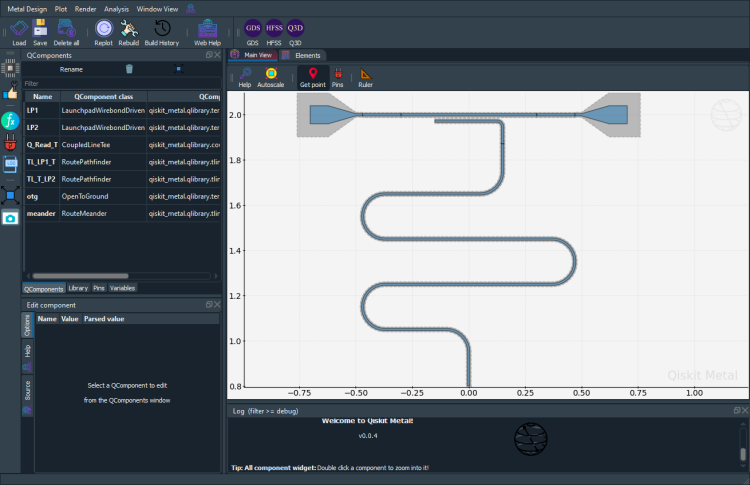Screen dimensions: 750x485
Task: Float the Edit component panel
Action: tap(209, 305)
